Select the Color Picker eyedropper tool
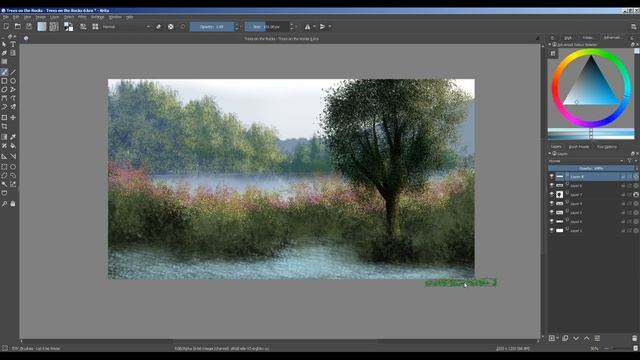The height and width of the screenshot is (360, 640). [13, 137]
